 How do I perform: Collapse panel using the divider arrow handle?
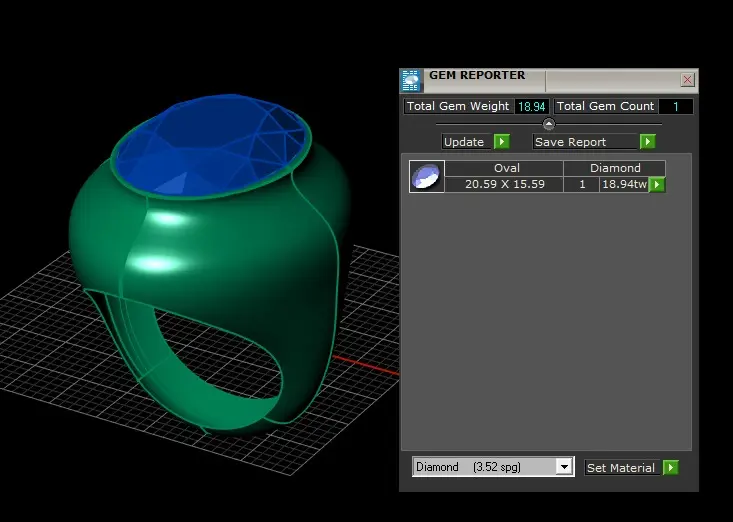coord(549,124)
